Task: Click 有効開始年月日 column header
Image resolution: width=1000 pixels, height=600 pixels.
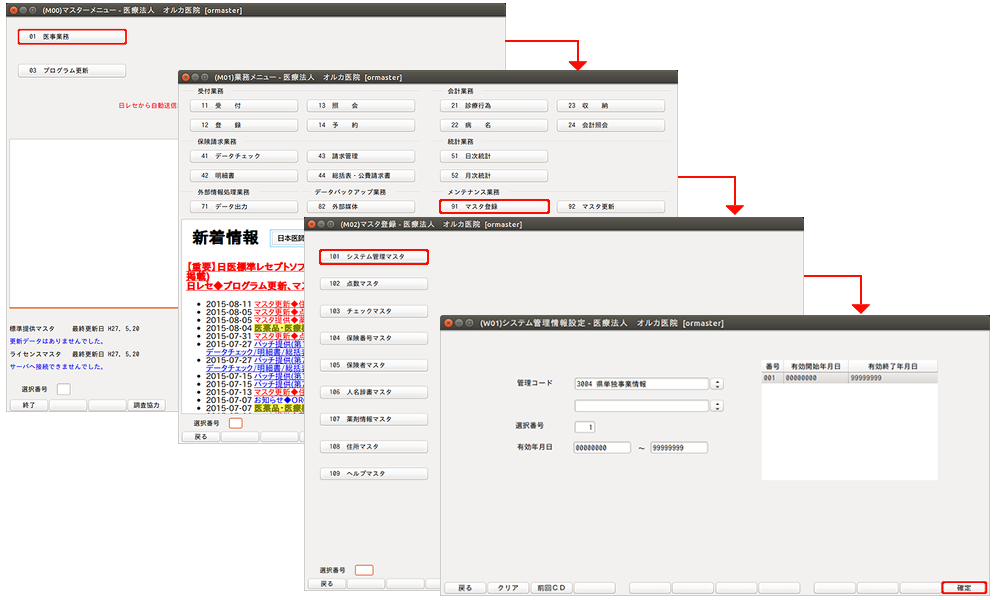Action: 816,367
